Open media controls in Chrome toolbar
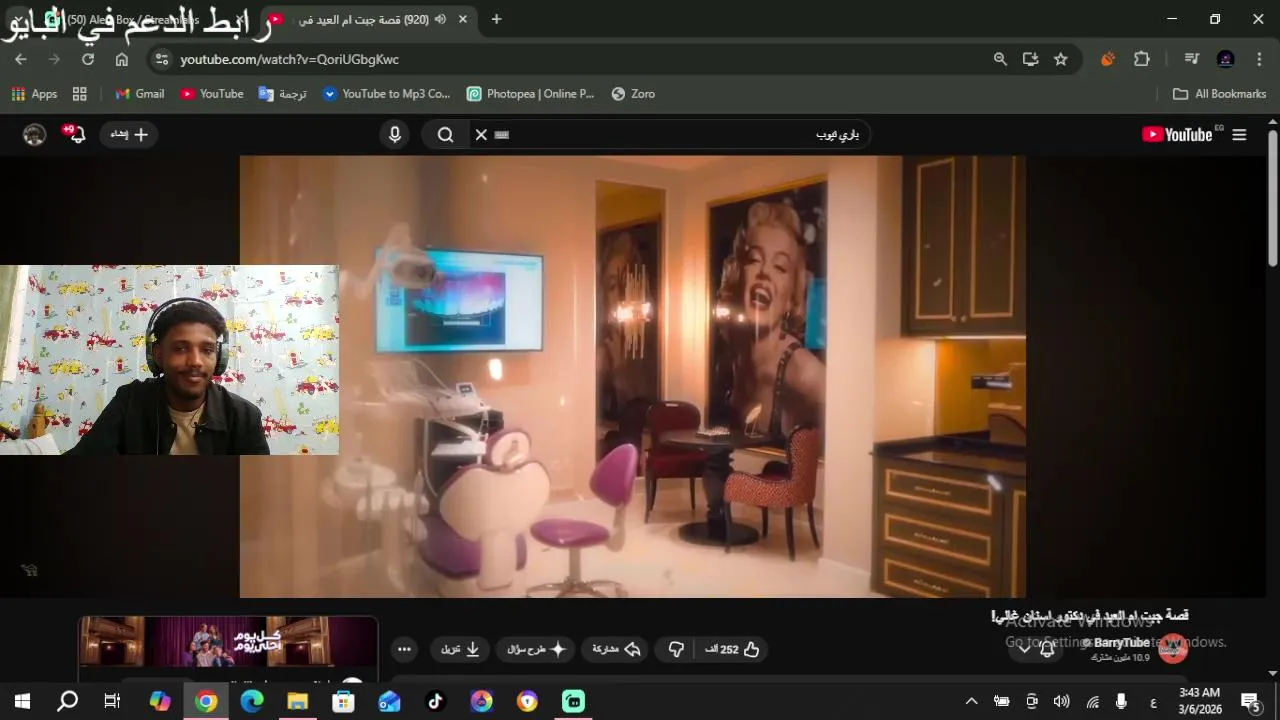 (x=1191, y=59)
